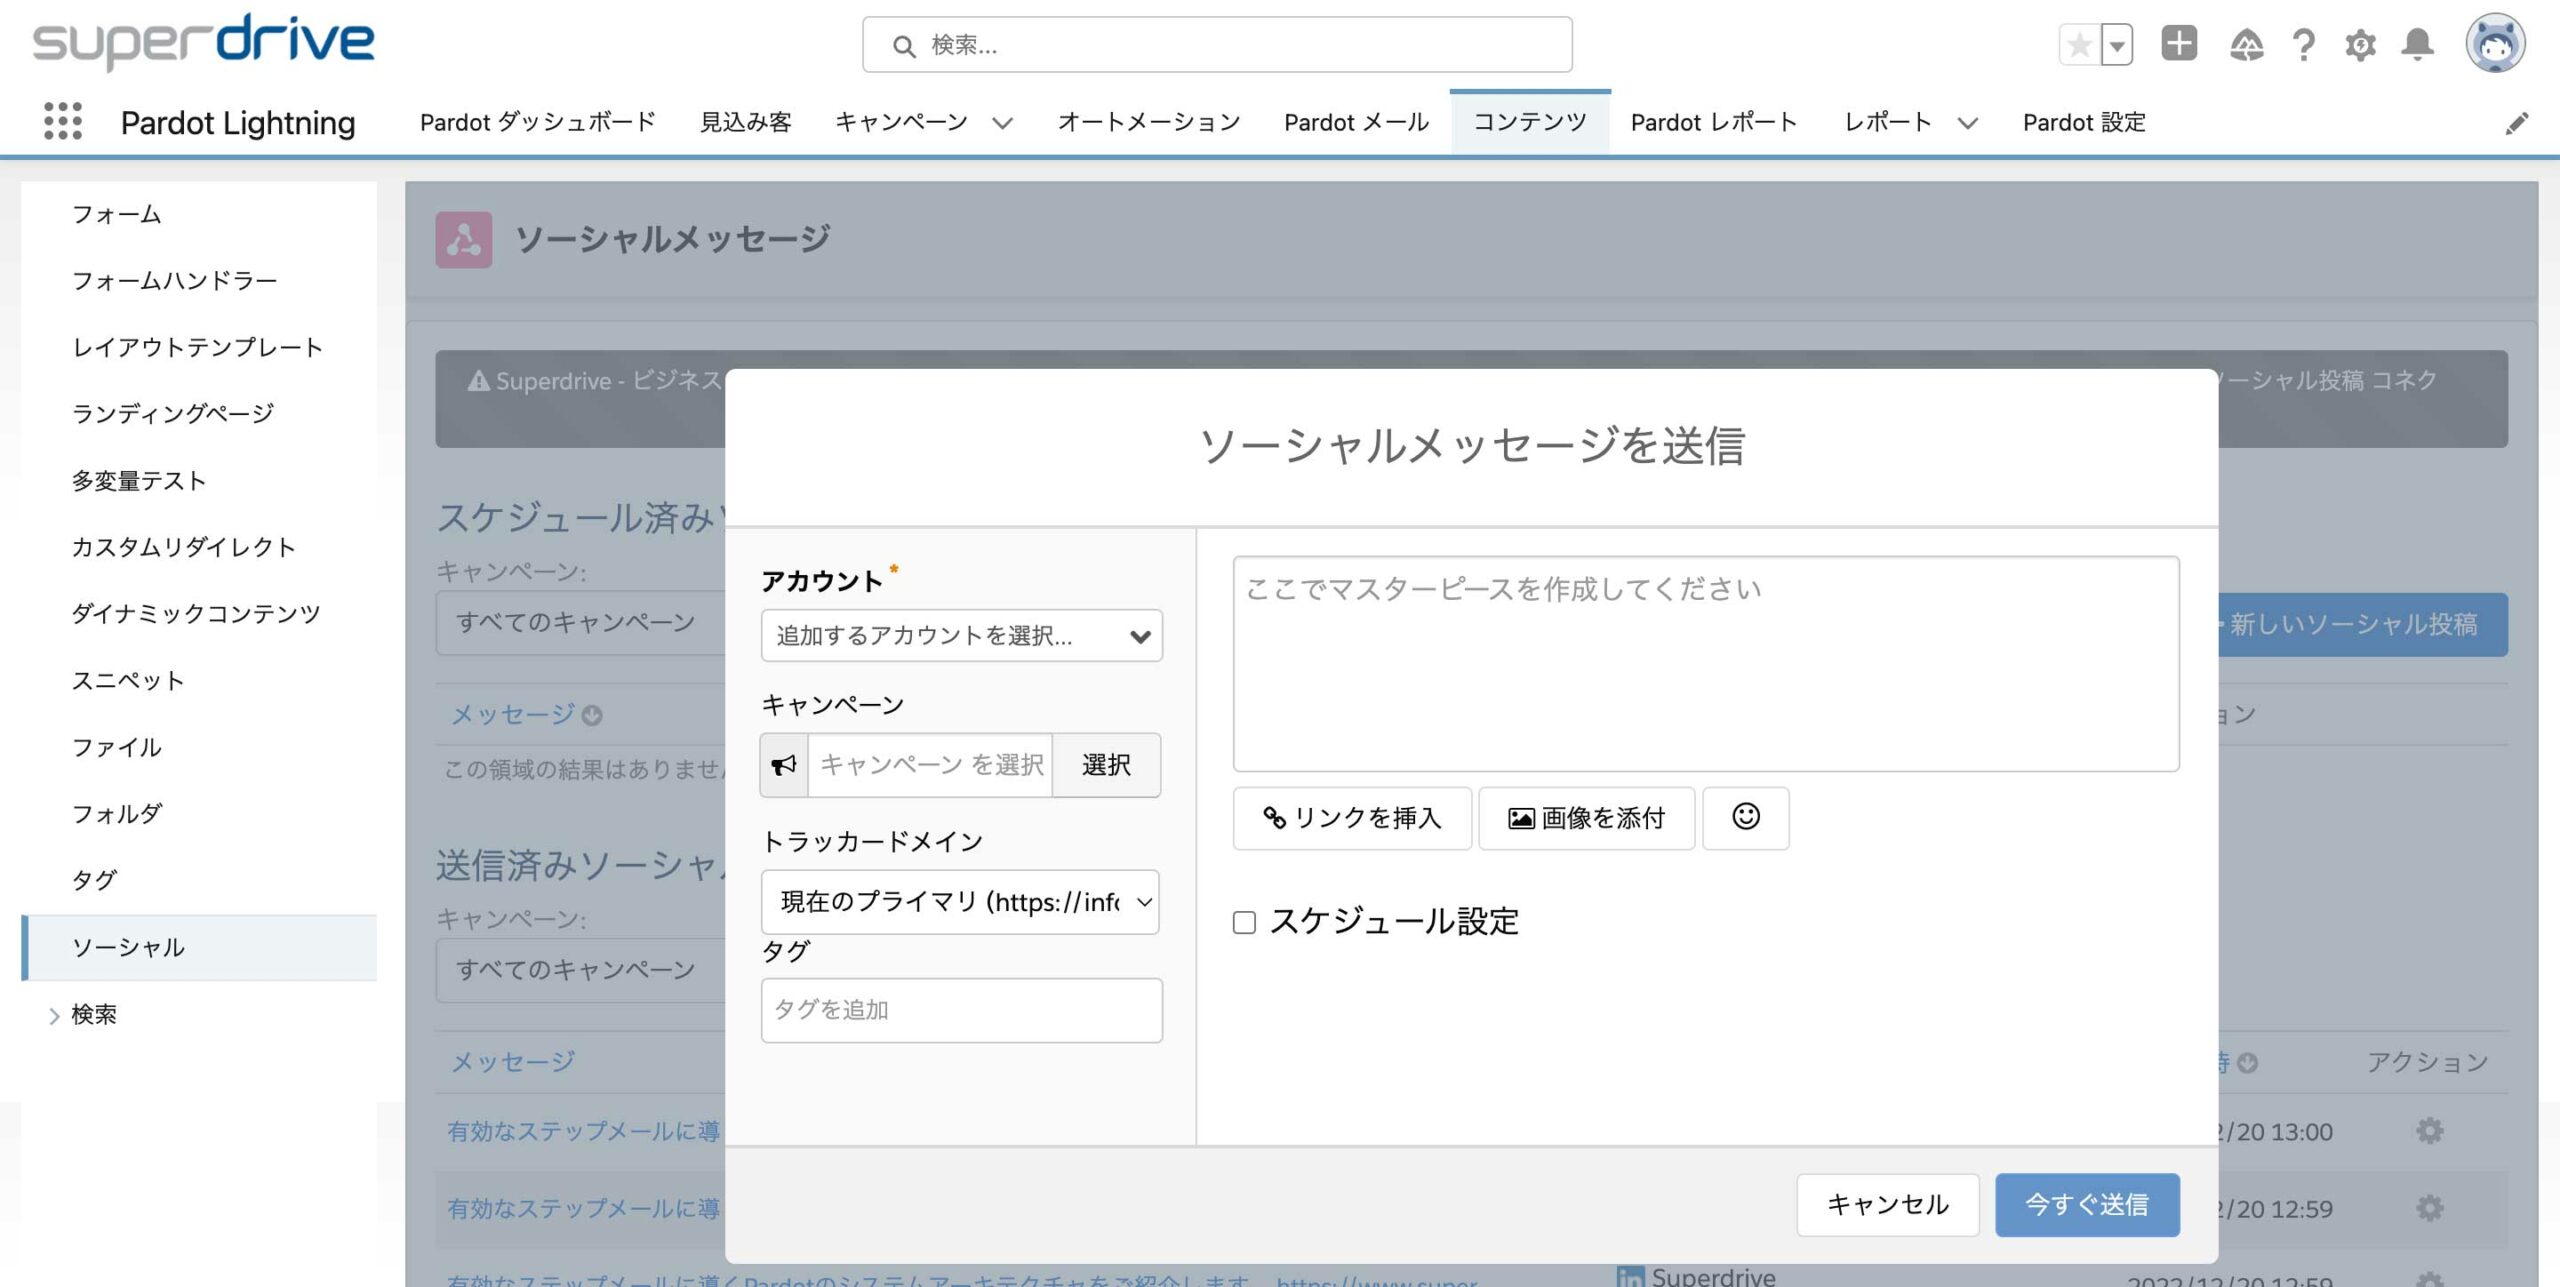The image size is (2560, 1287).
Task: Expand the 検索 sidebar item
Action: (55, 1015)
